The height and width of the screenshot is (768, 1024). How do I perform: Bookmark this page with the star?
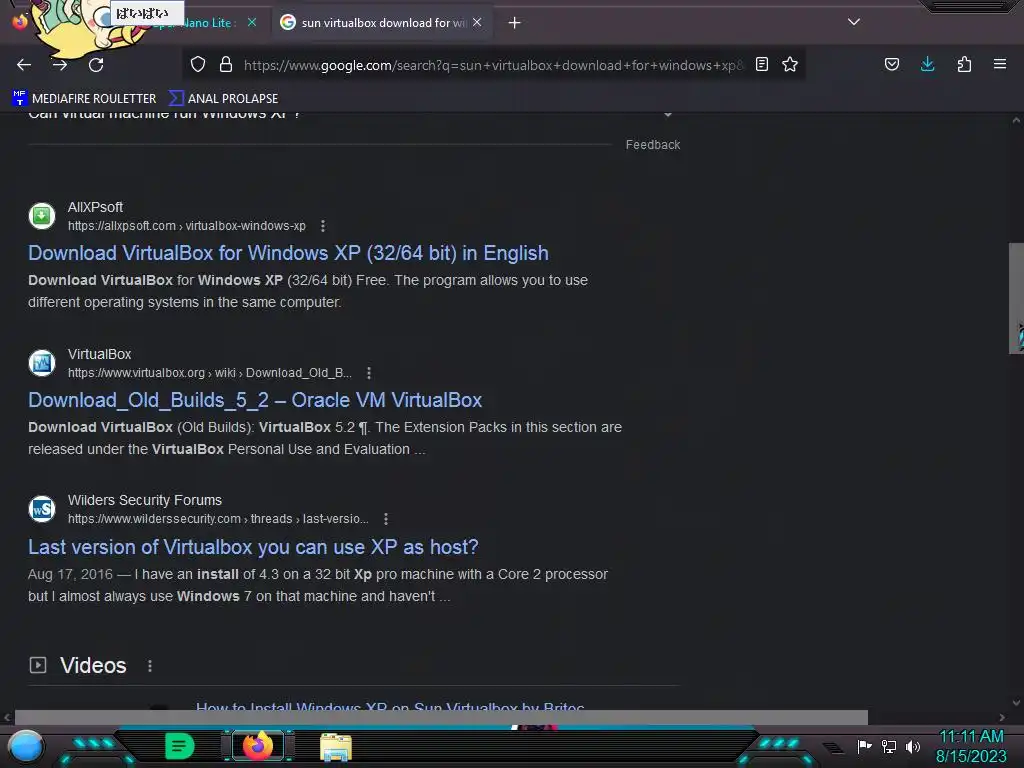click(x=790, y=65)
